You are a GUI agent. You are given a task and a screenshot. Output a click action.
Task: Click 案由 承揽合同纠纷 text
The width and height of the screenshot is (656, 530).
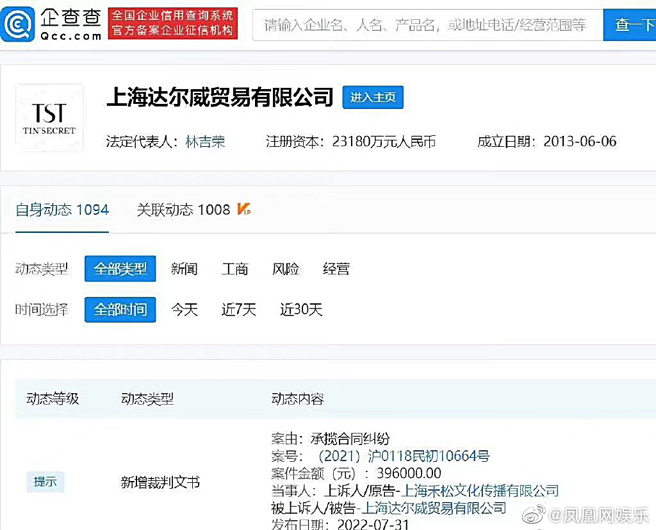[x=331, y=438]
